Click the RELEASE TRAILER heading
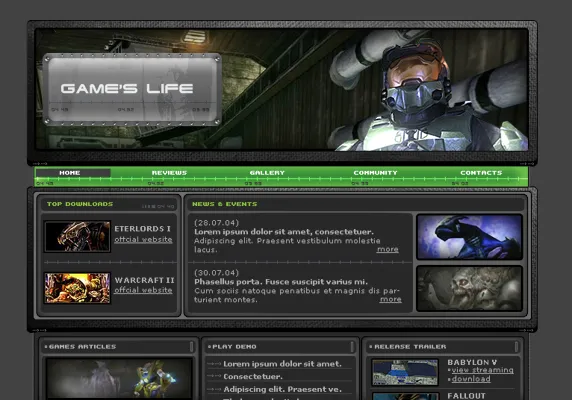572x400 pixels. pos(410,347)
